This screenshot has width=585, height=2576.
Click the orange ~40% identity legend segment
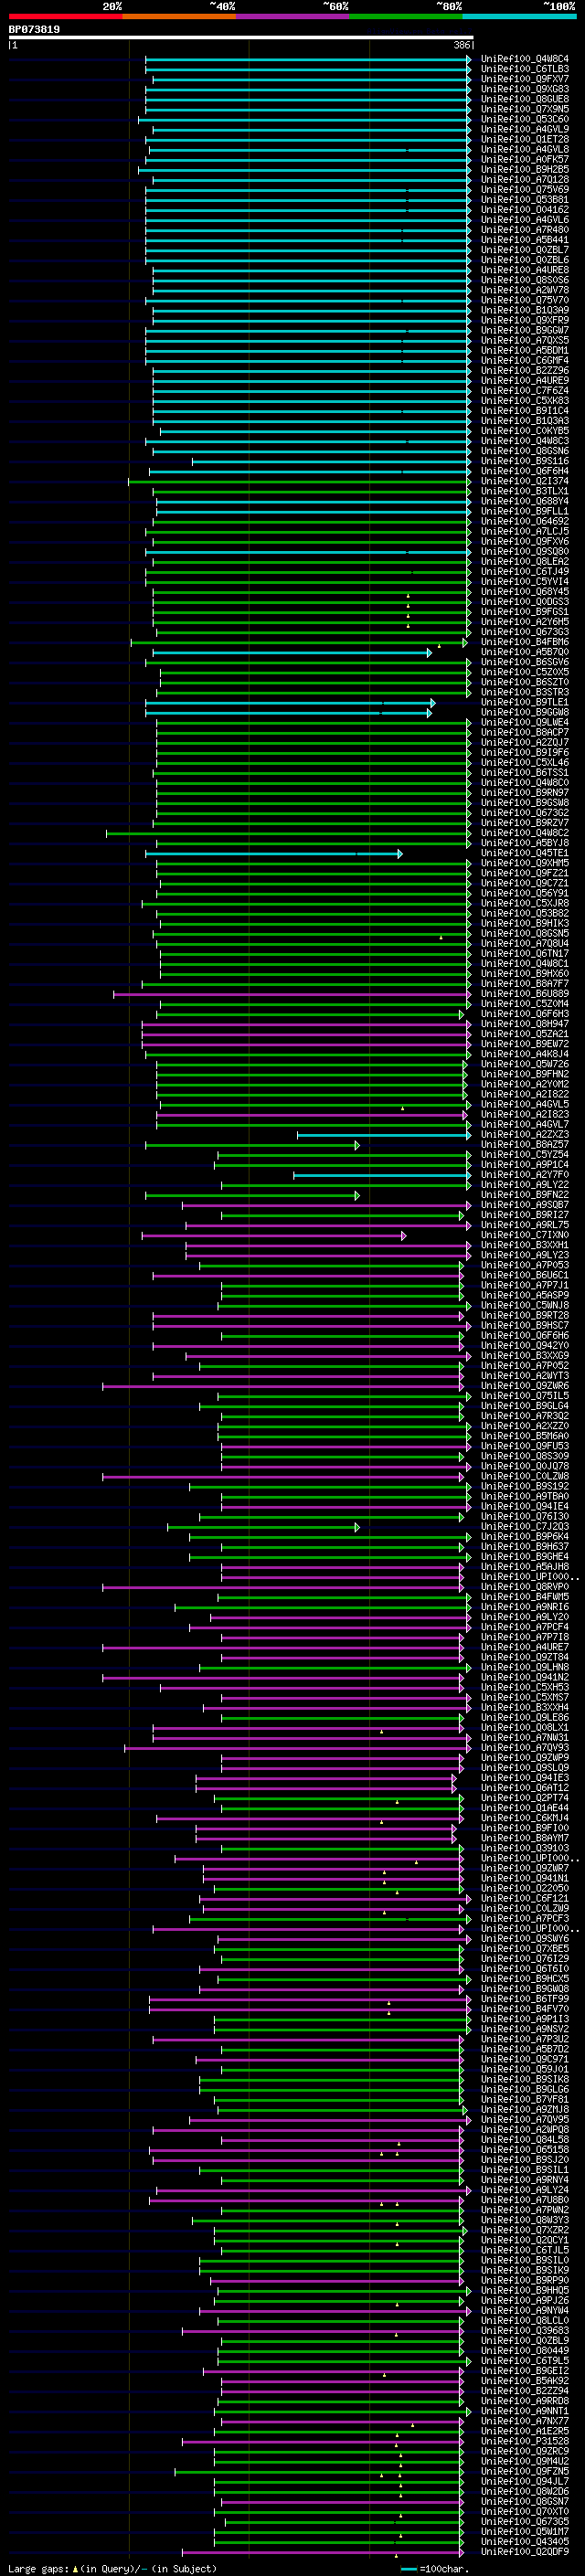pos(179,16)
